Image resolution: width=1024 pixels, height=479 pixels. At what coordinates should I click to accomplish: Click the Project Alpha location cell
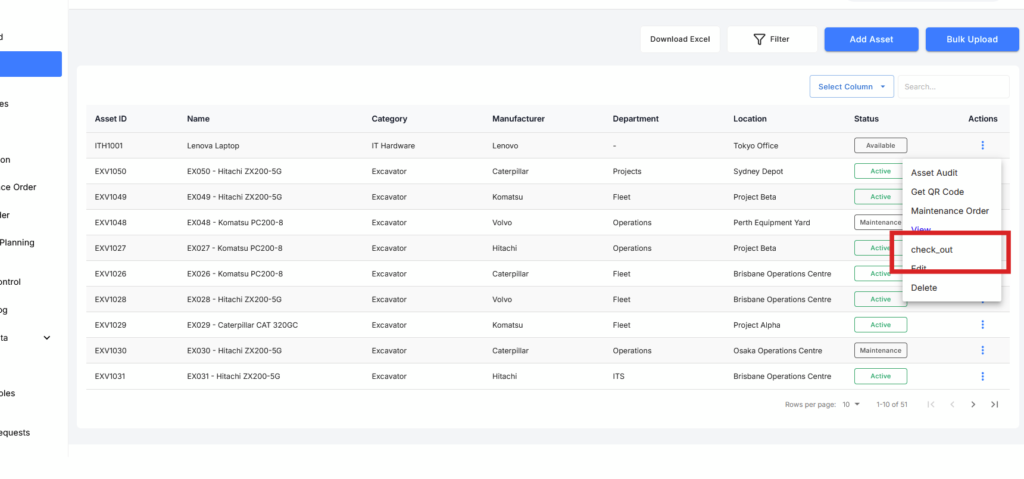click(x=757, y=325)
